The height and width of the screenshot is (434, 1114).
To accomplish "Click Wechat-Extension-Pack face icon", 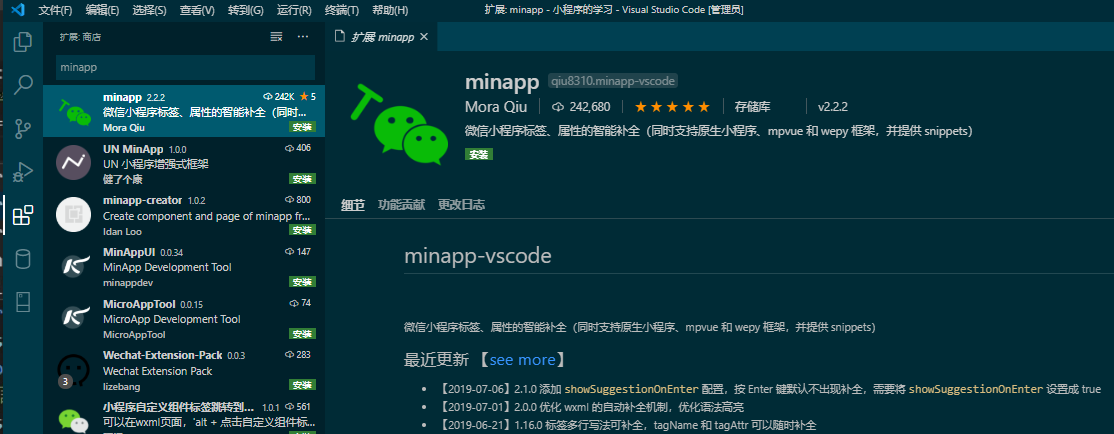I will [x=74, y=370].
